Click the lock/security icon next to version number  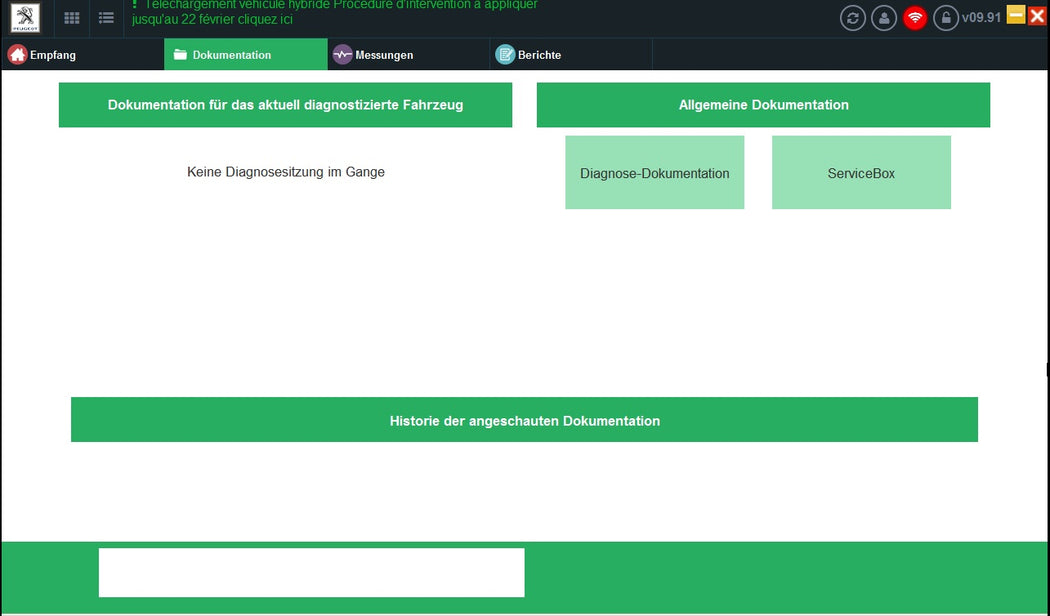pos(945,17)
